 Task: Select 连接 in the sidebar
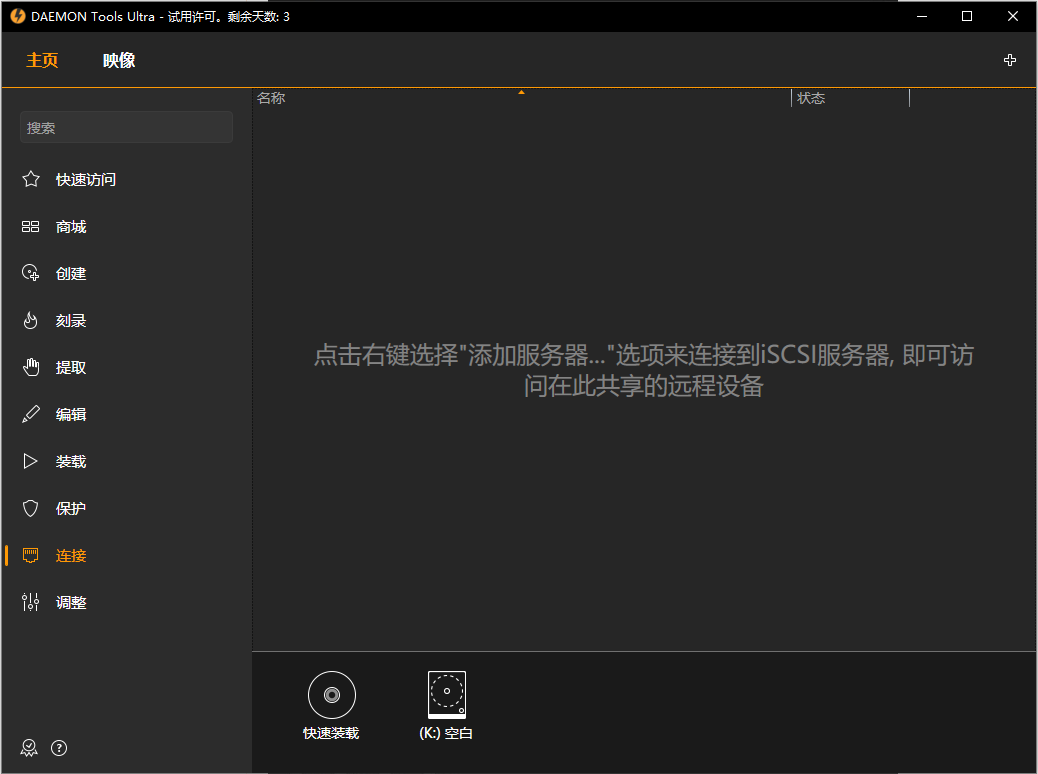[x=70, y=555]
